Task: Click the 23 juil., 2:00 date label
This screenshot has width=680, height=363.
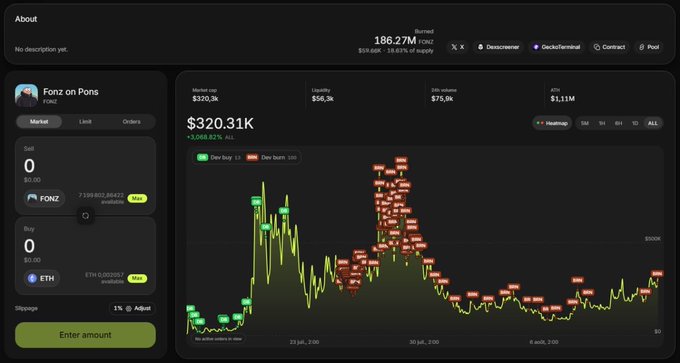Action: coord(304,342)
